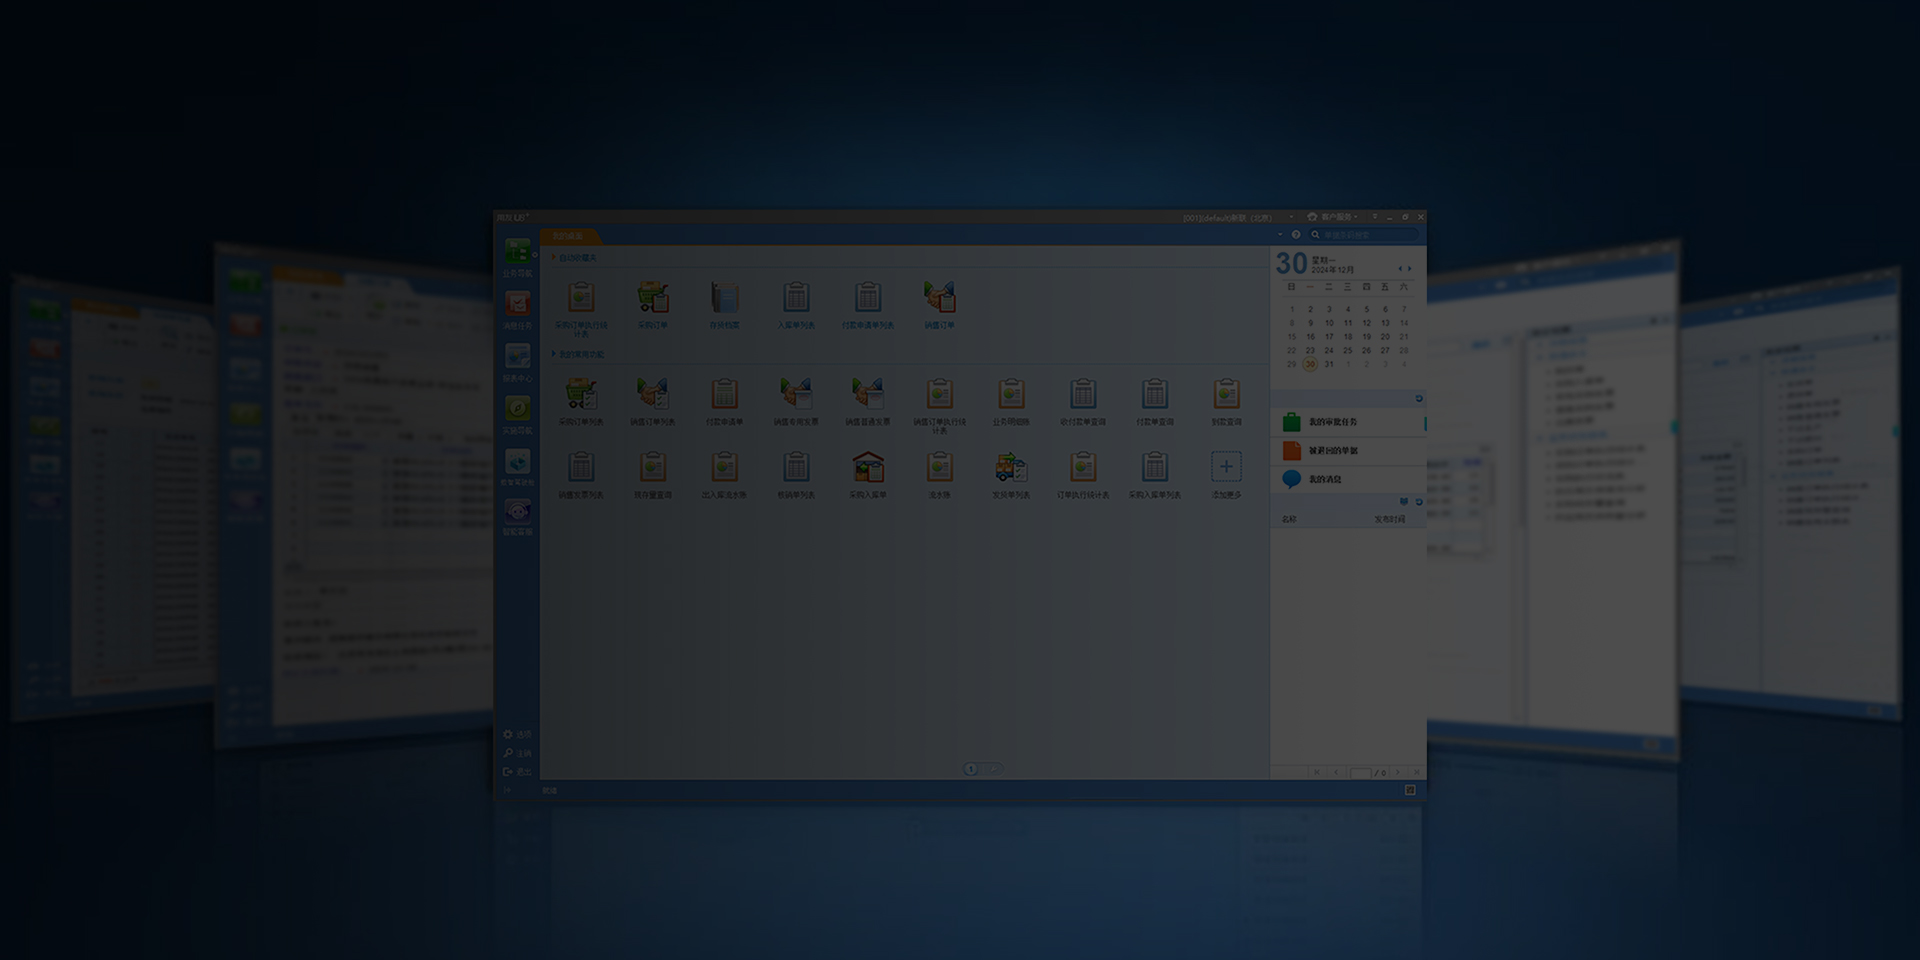Collapse the 自动收藏夹 section
Screen dimensions: 1920x960
(554, 258)
